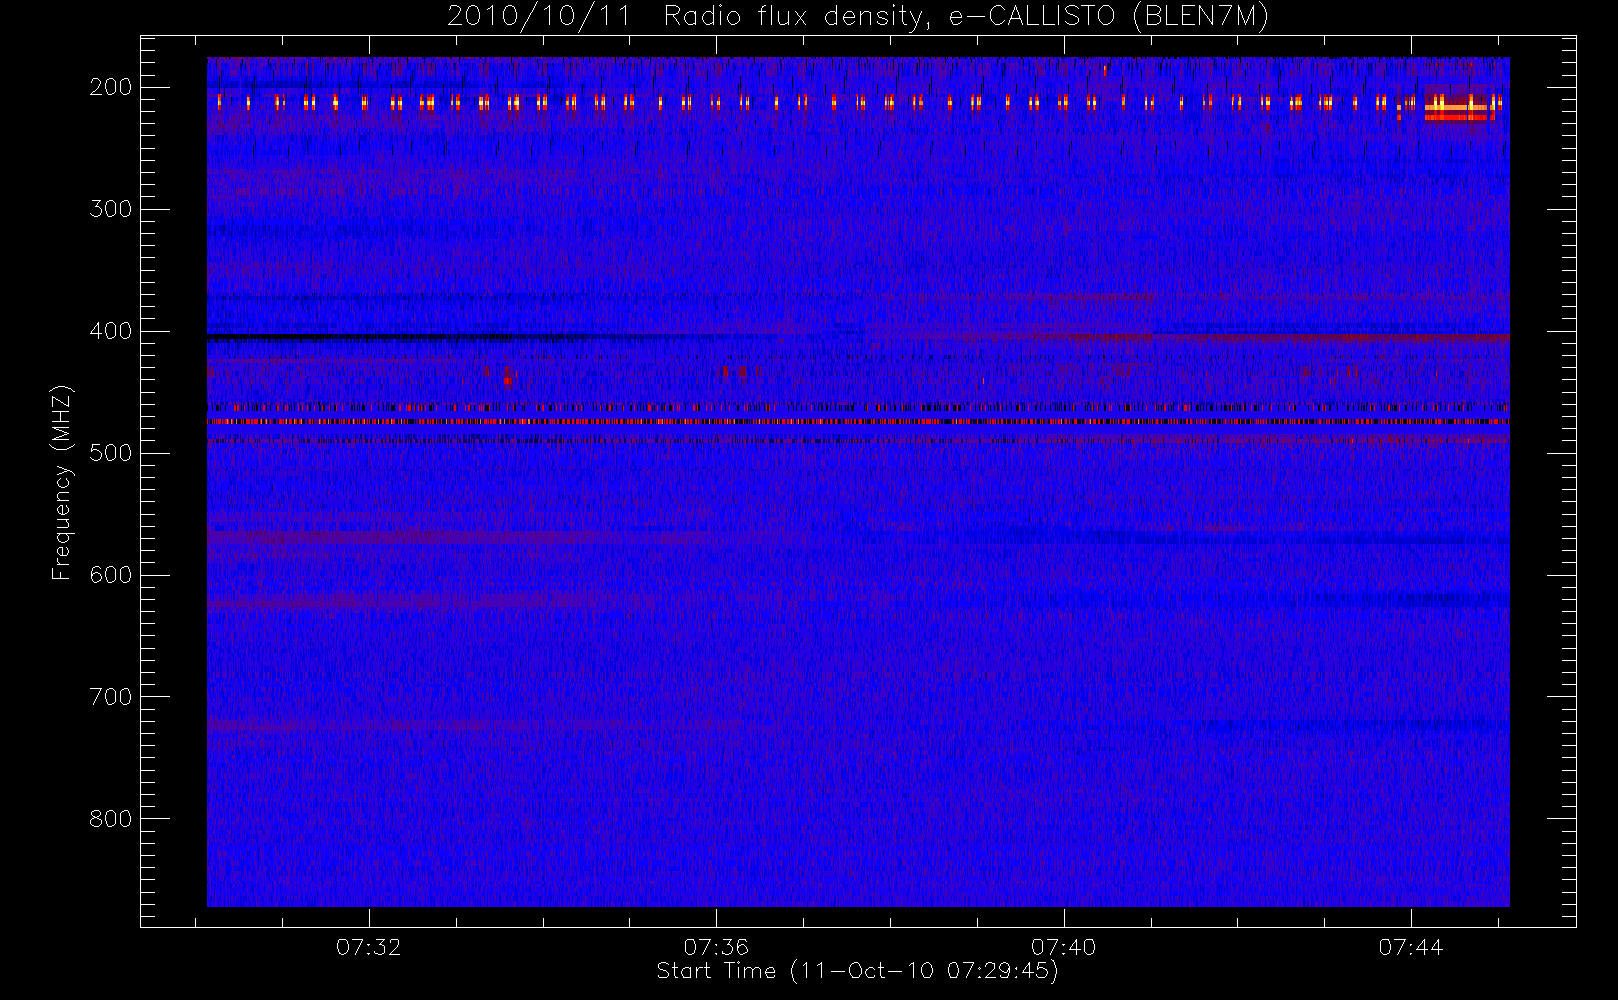Click the 600 frequency tick label

click(110, 575)
